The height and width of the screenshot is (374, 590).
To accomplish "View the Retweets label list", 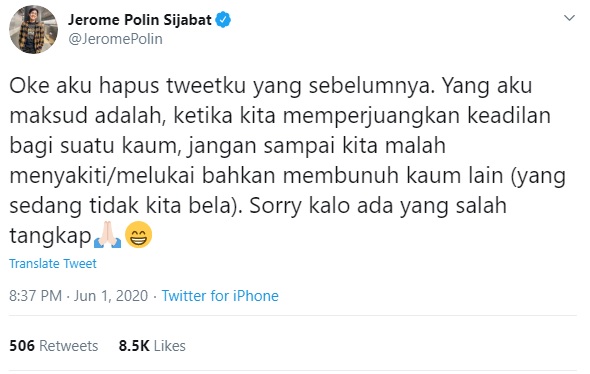I will [x=68, y=346].
